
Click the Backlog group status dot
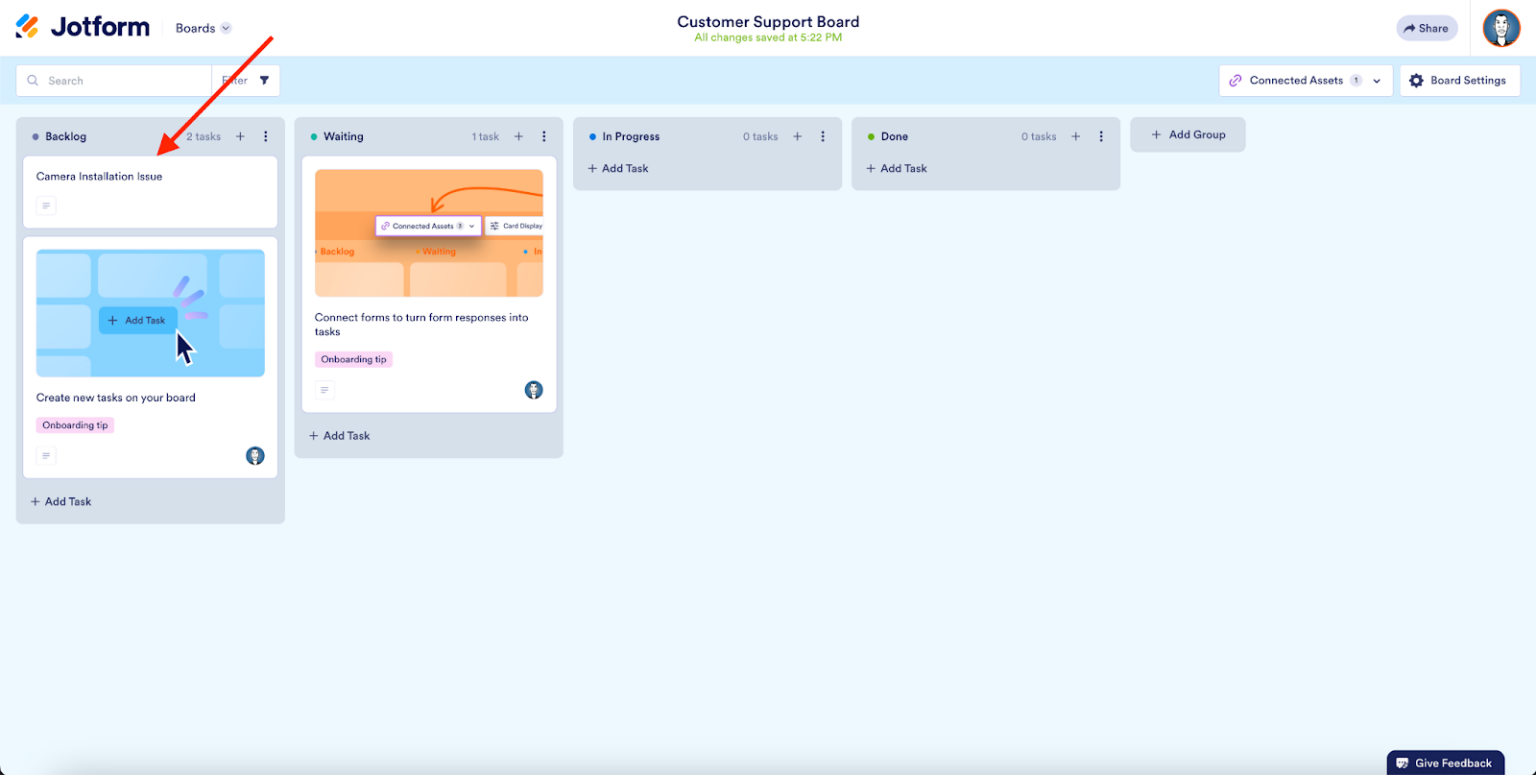click(33, 136)
